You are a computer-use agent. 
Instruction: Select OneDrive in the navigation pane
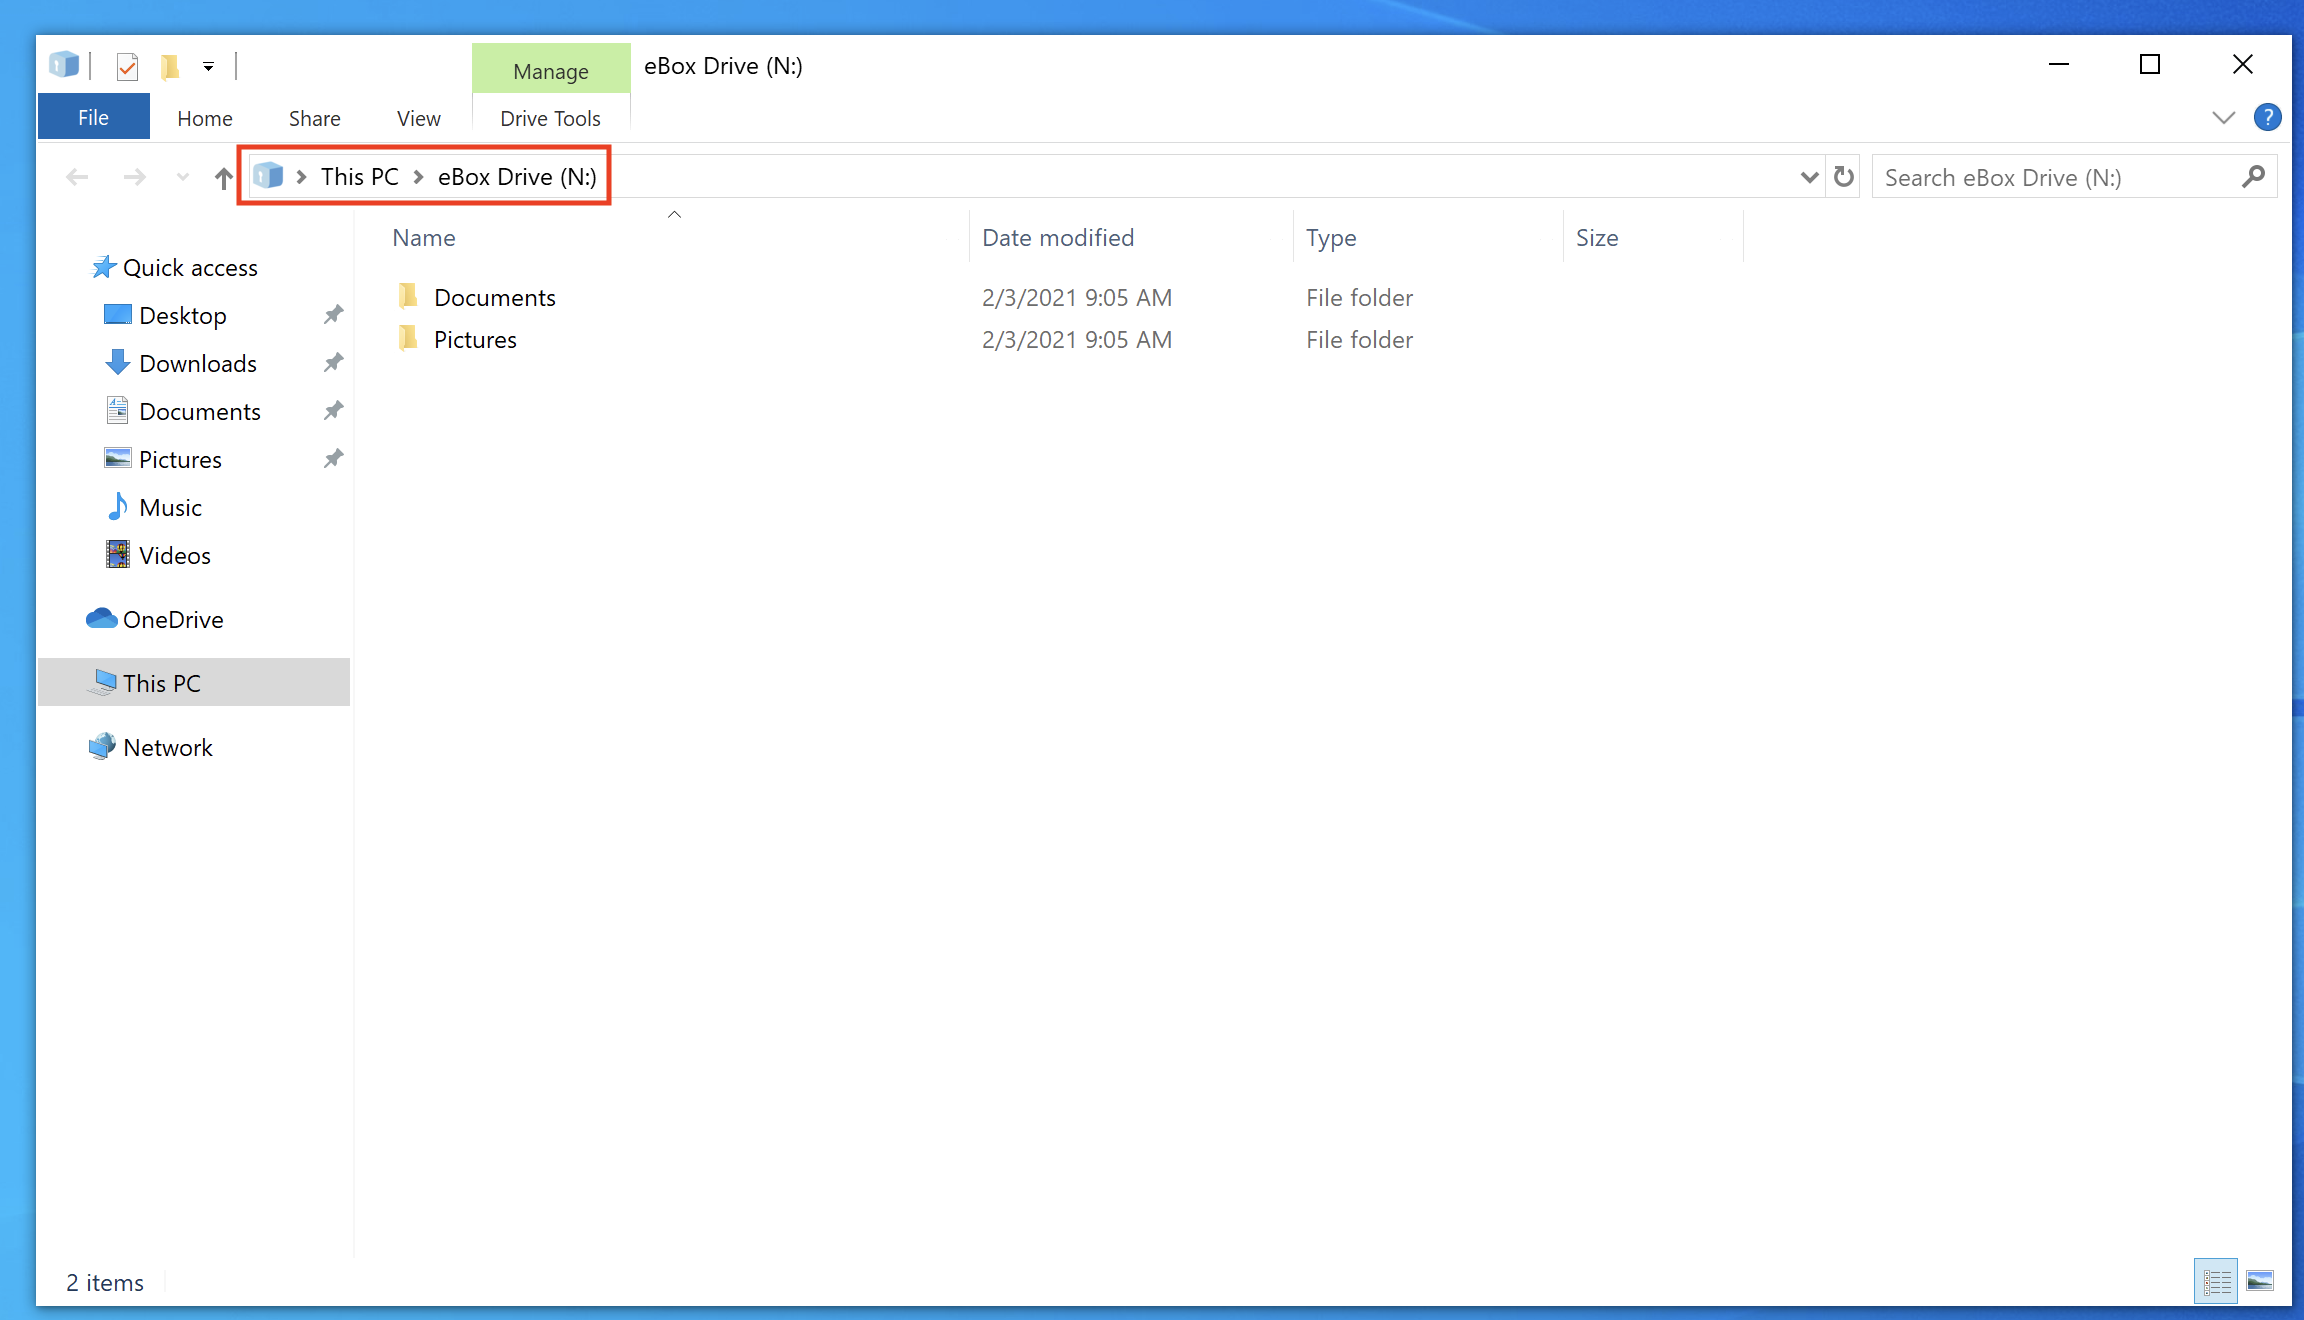(173, 619)
